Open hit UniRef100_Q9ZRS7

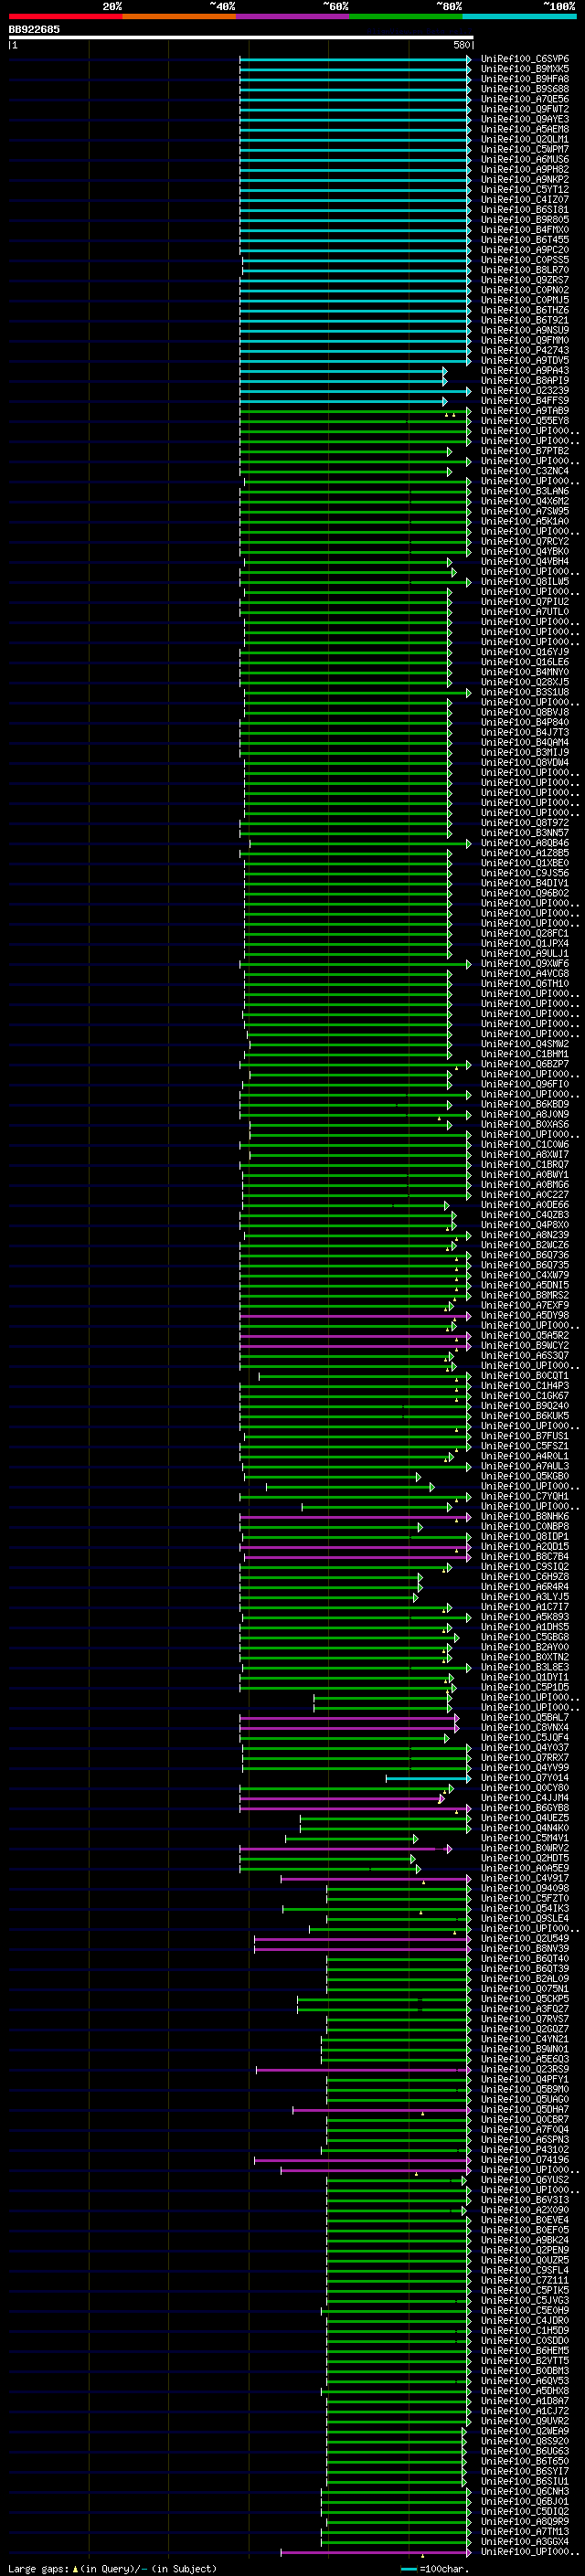[525, 280]
